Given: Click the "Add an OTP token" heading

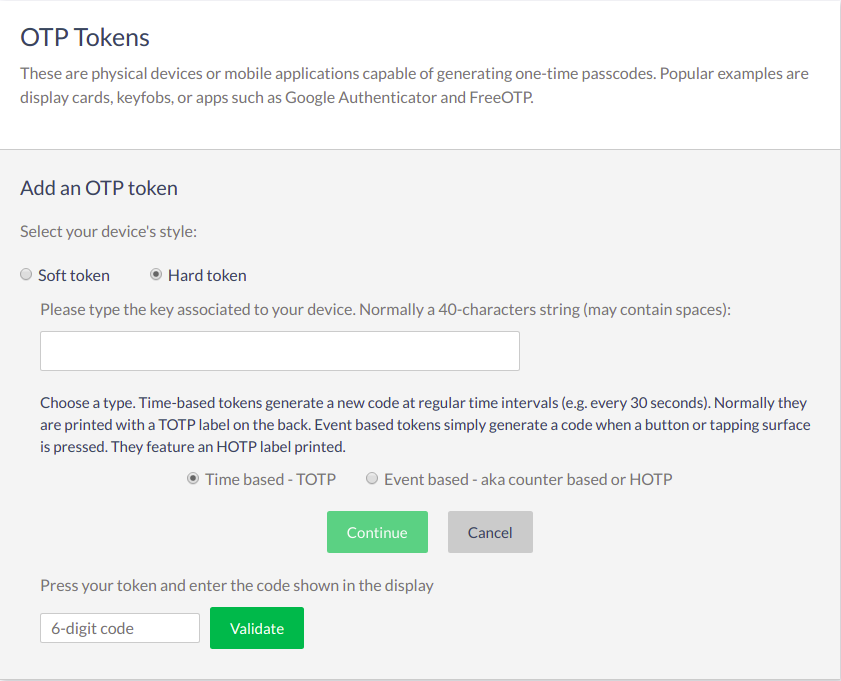Looking at the screenshot, I should tap(99, 188).
